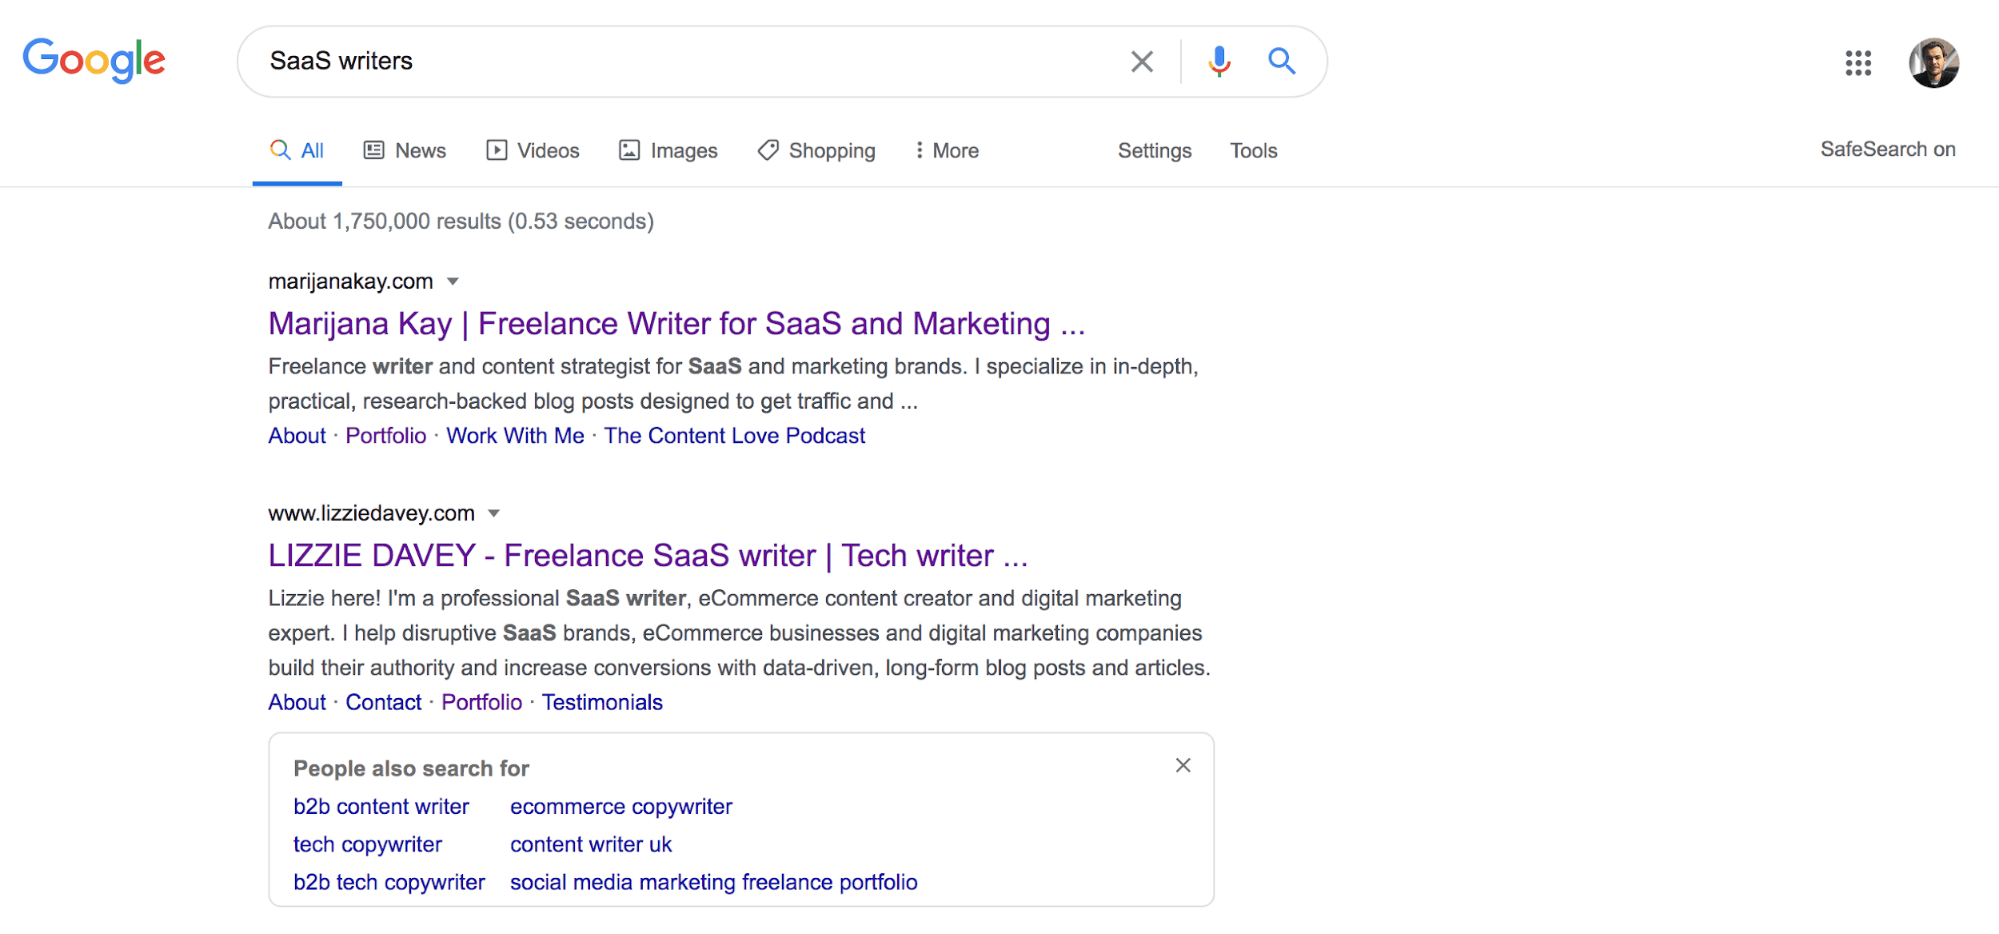Click the About 1,750,000 results text
This screenshot has width=1999, height=934.
[461, 222]
